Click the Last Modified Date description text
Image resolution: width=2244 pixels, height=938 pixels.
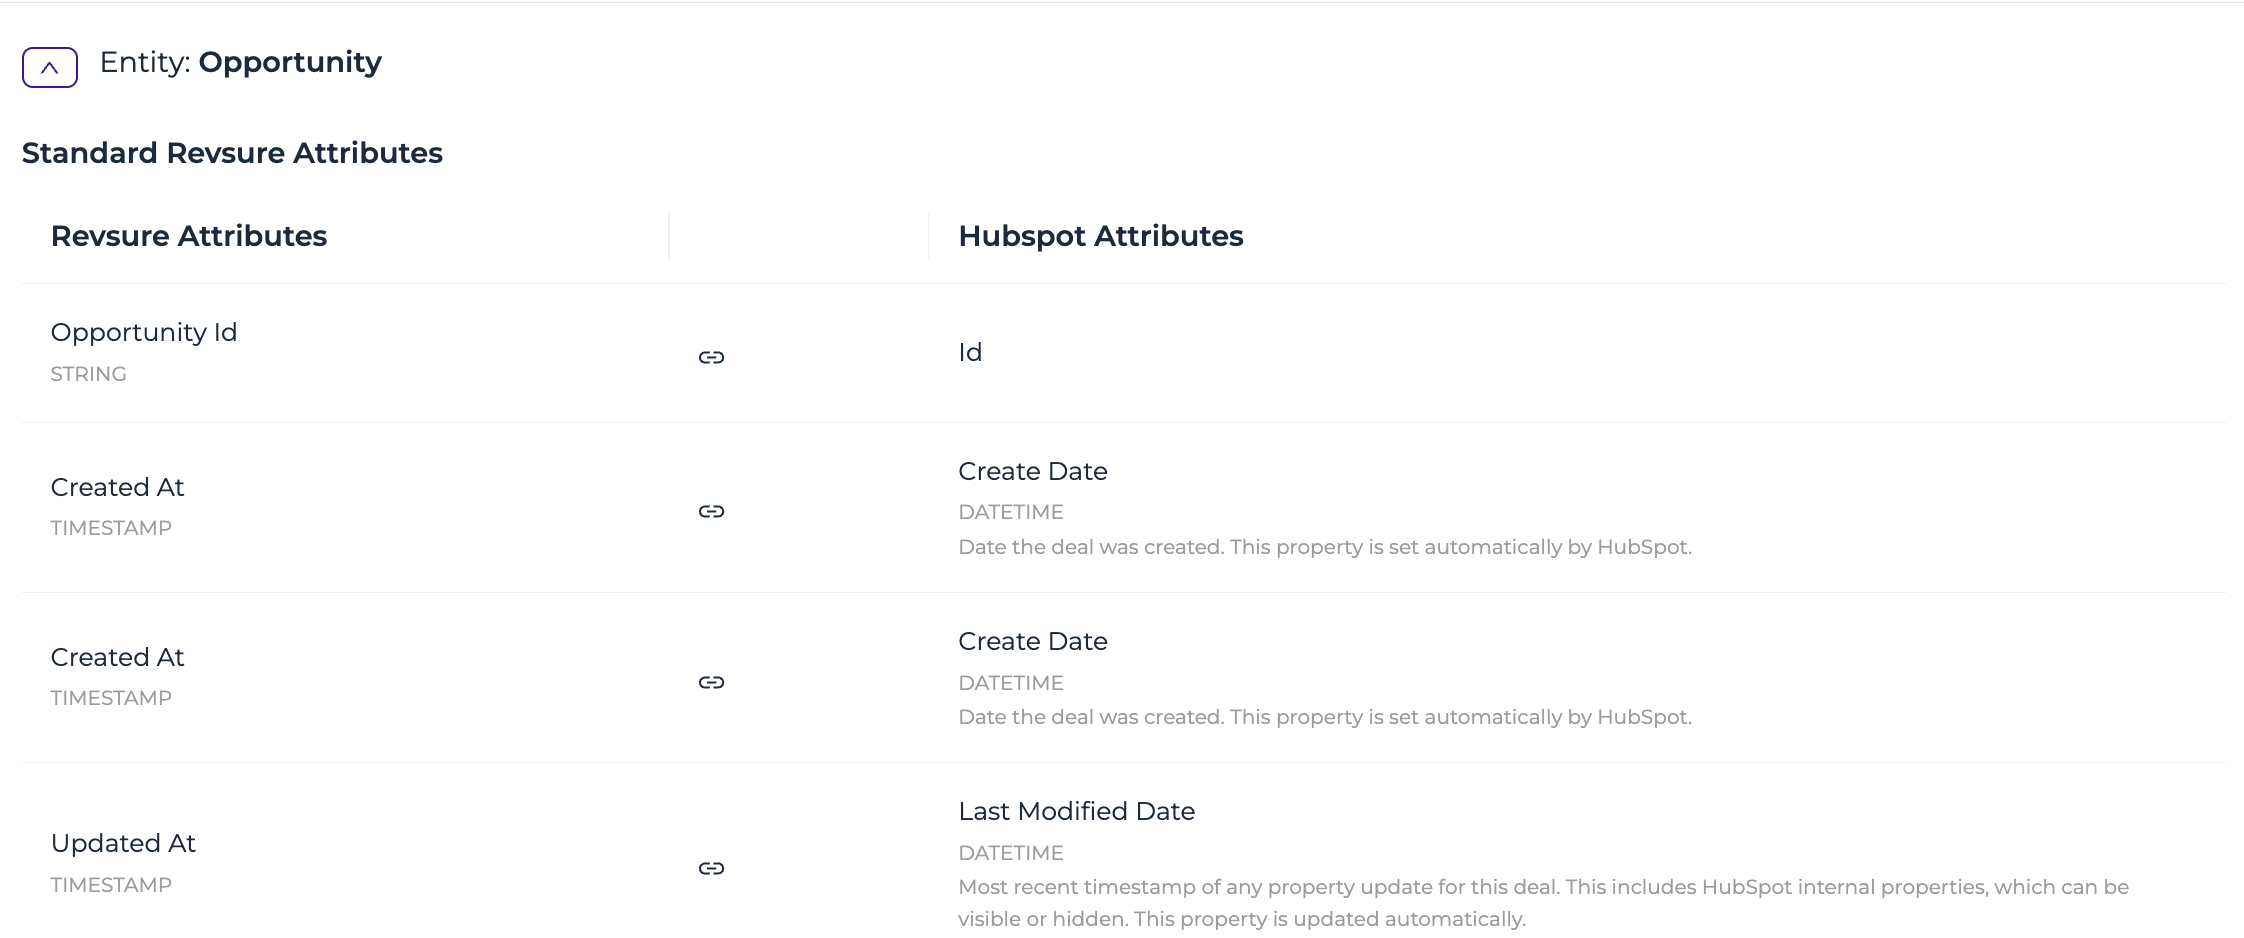pyautogui.click(x=1543, y=903)
